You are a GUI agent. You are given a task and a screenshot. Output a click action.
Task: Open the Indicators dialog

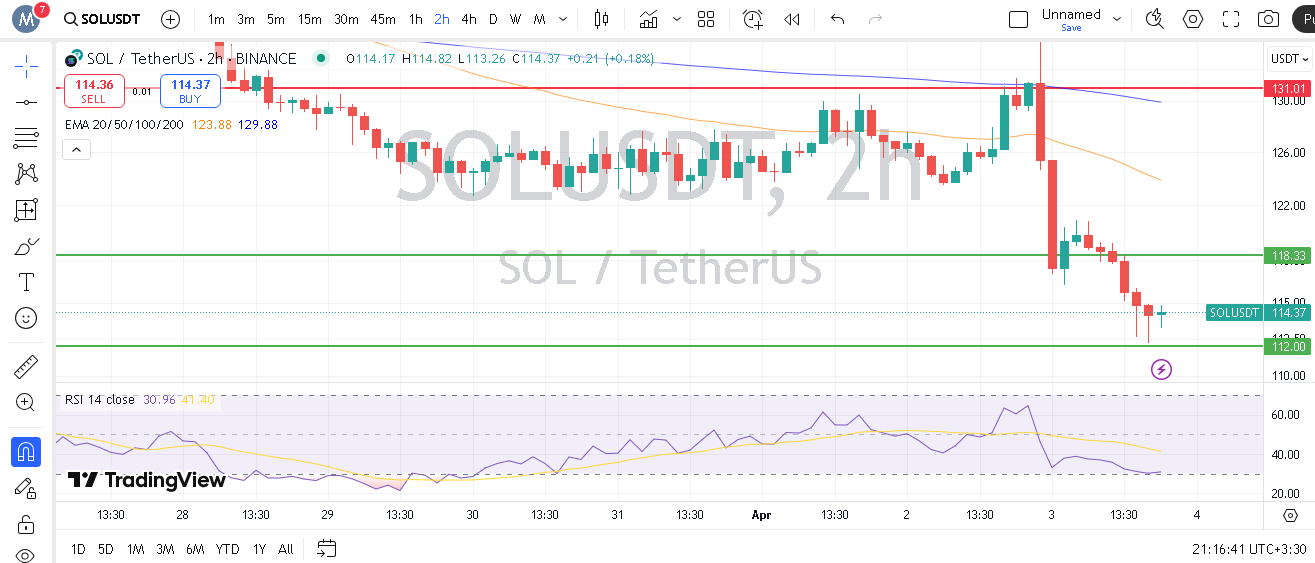(x=649, y=19)
